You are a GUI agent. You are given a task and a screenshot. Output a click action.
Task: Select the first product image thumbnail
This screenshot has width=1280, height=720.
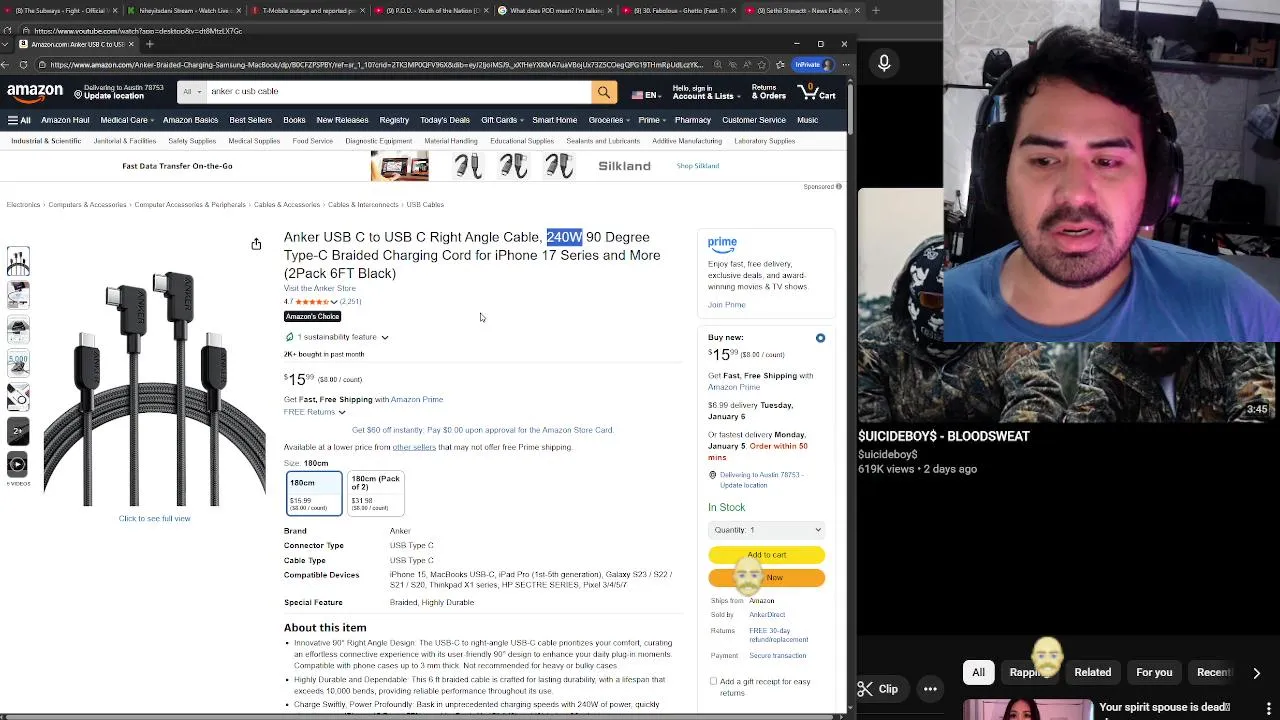[x=18, y=262]
